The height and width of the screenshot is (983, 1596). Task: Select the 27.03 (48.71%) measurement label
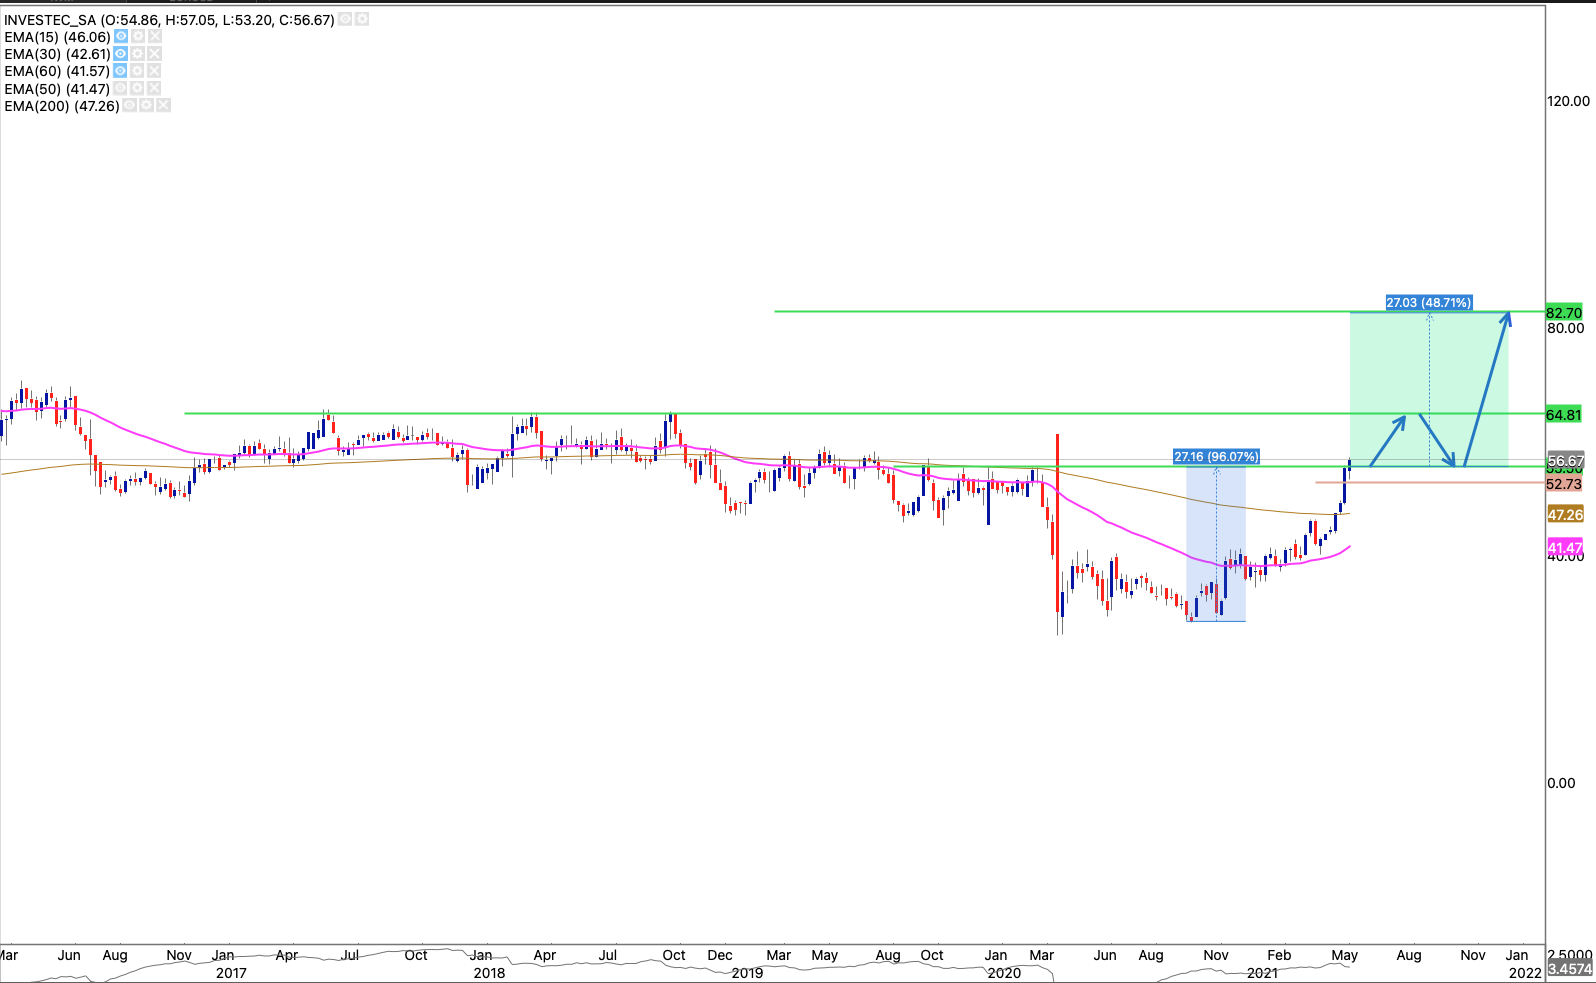pyautogui.click(x=1428, y=302)
